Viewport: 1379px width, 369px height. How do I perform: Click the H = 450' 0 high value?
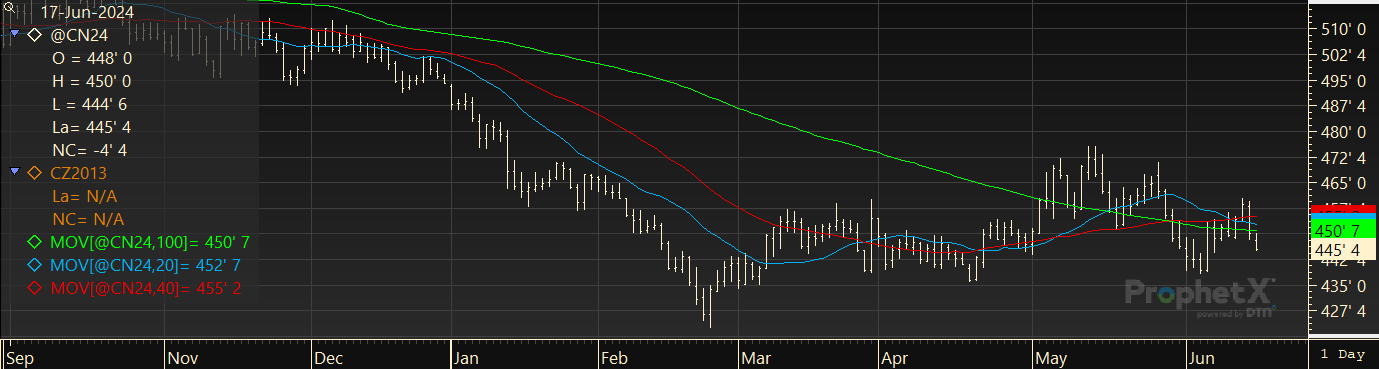(92, 81)
